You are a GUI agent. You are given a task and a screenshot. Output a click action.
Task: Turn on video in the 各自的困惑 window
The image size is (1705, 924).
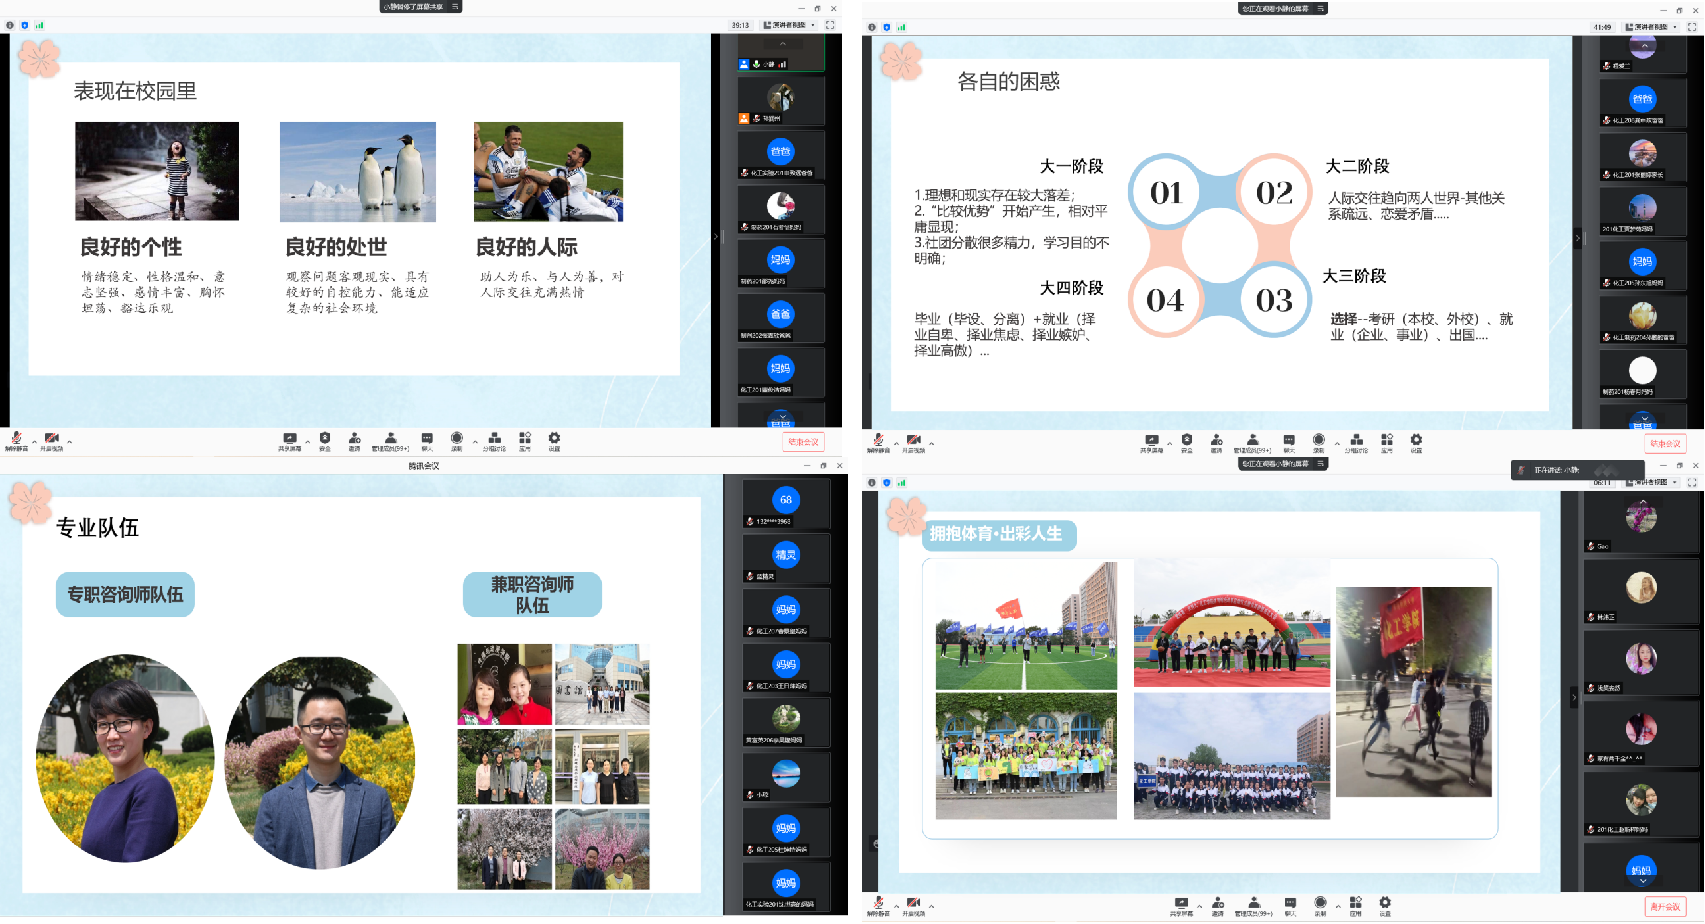click(x=913, y=441)
